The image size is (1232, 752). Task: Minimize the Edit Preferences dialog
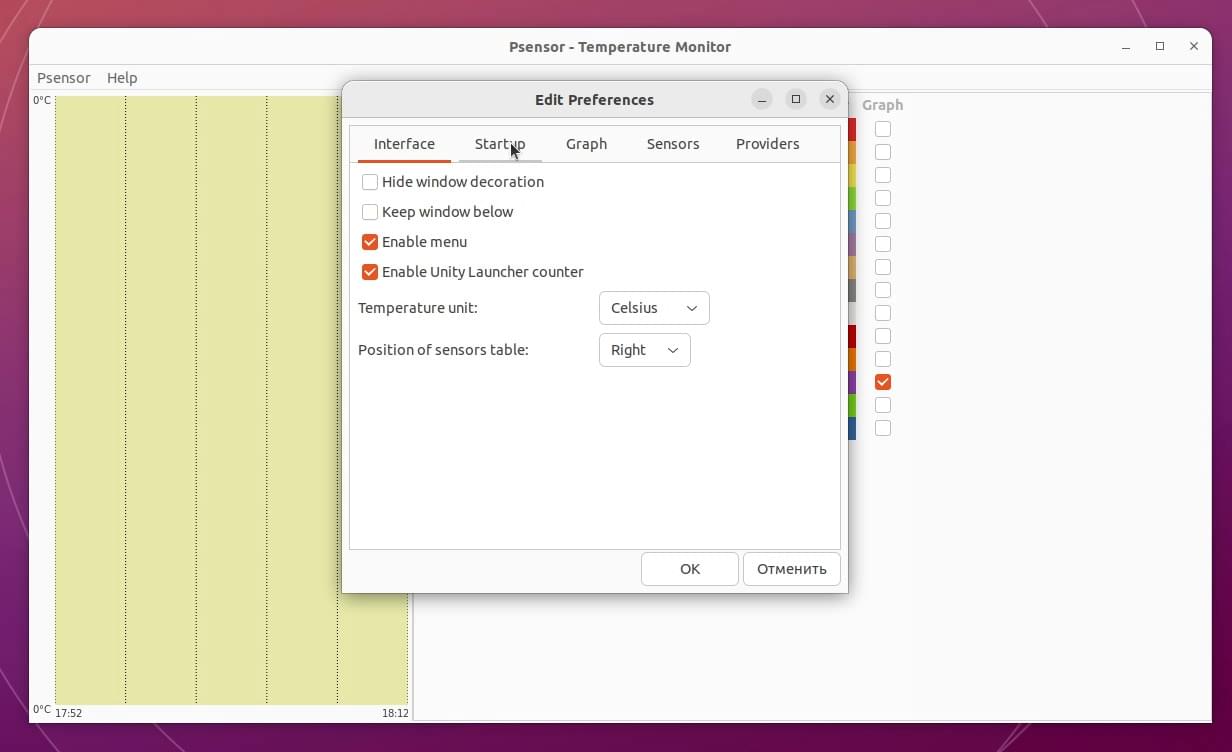[x=762, y=99]
